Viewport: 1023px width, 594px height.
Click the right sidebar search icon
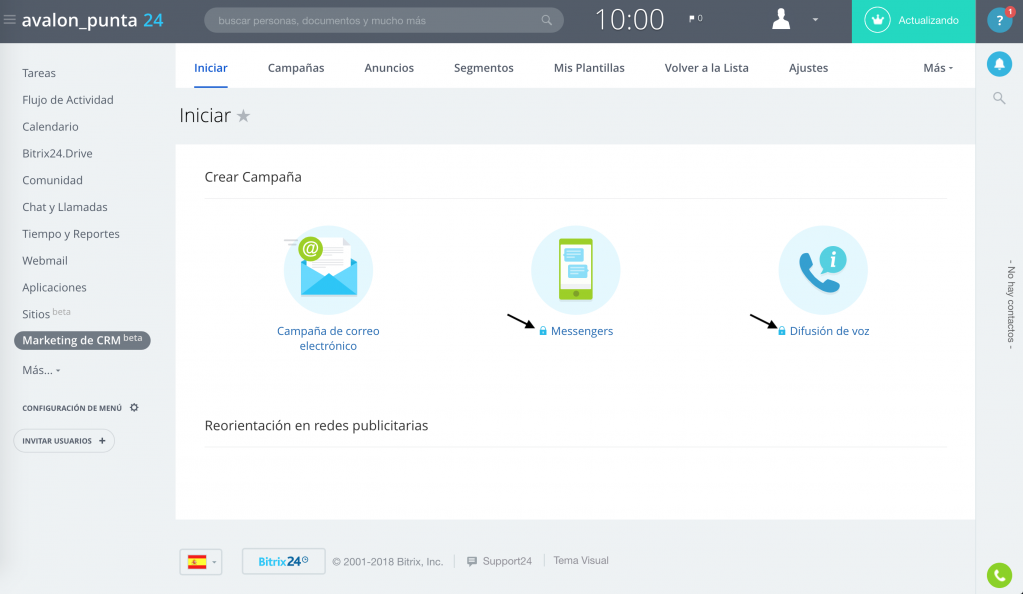click(999, 99)
